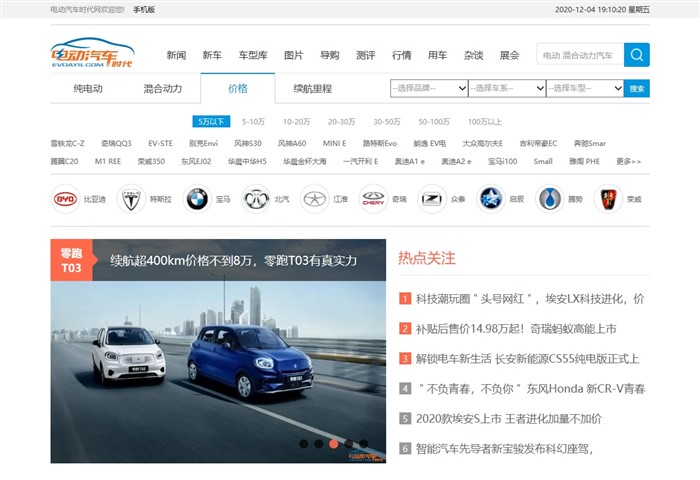Go to first carousel slide dot
The image size is (700, 480).
(304, 444)
